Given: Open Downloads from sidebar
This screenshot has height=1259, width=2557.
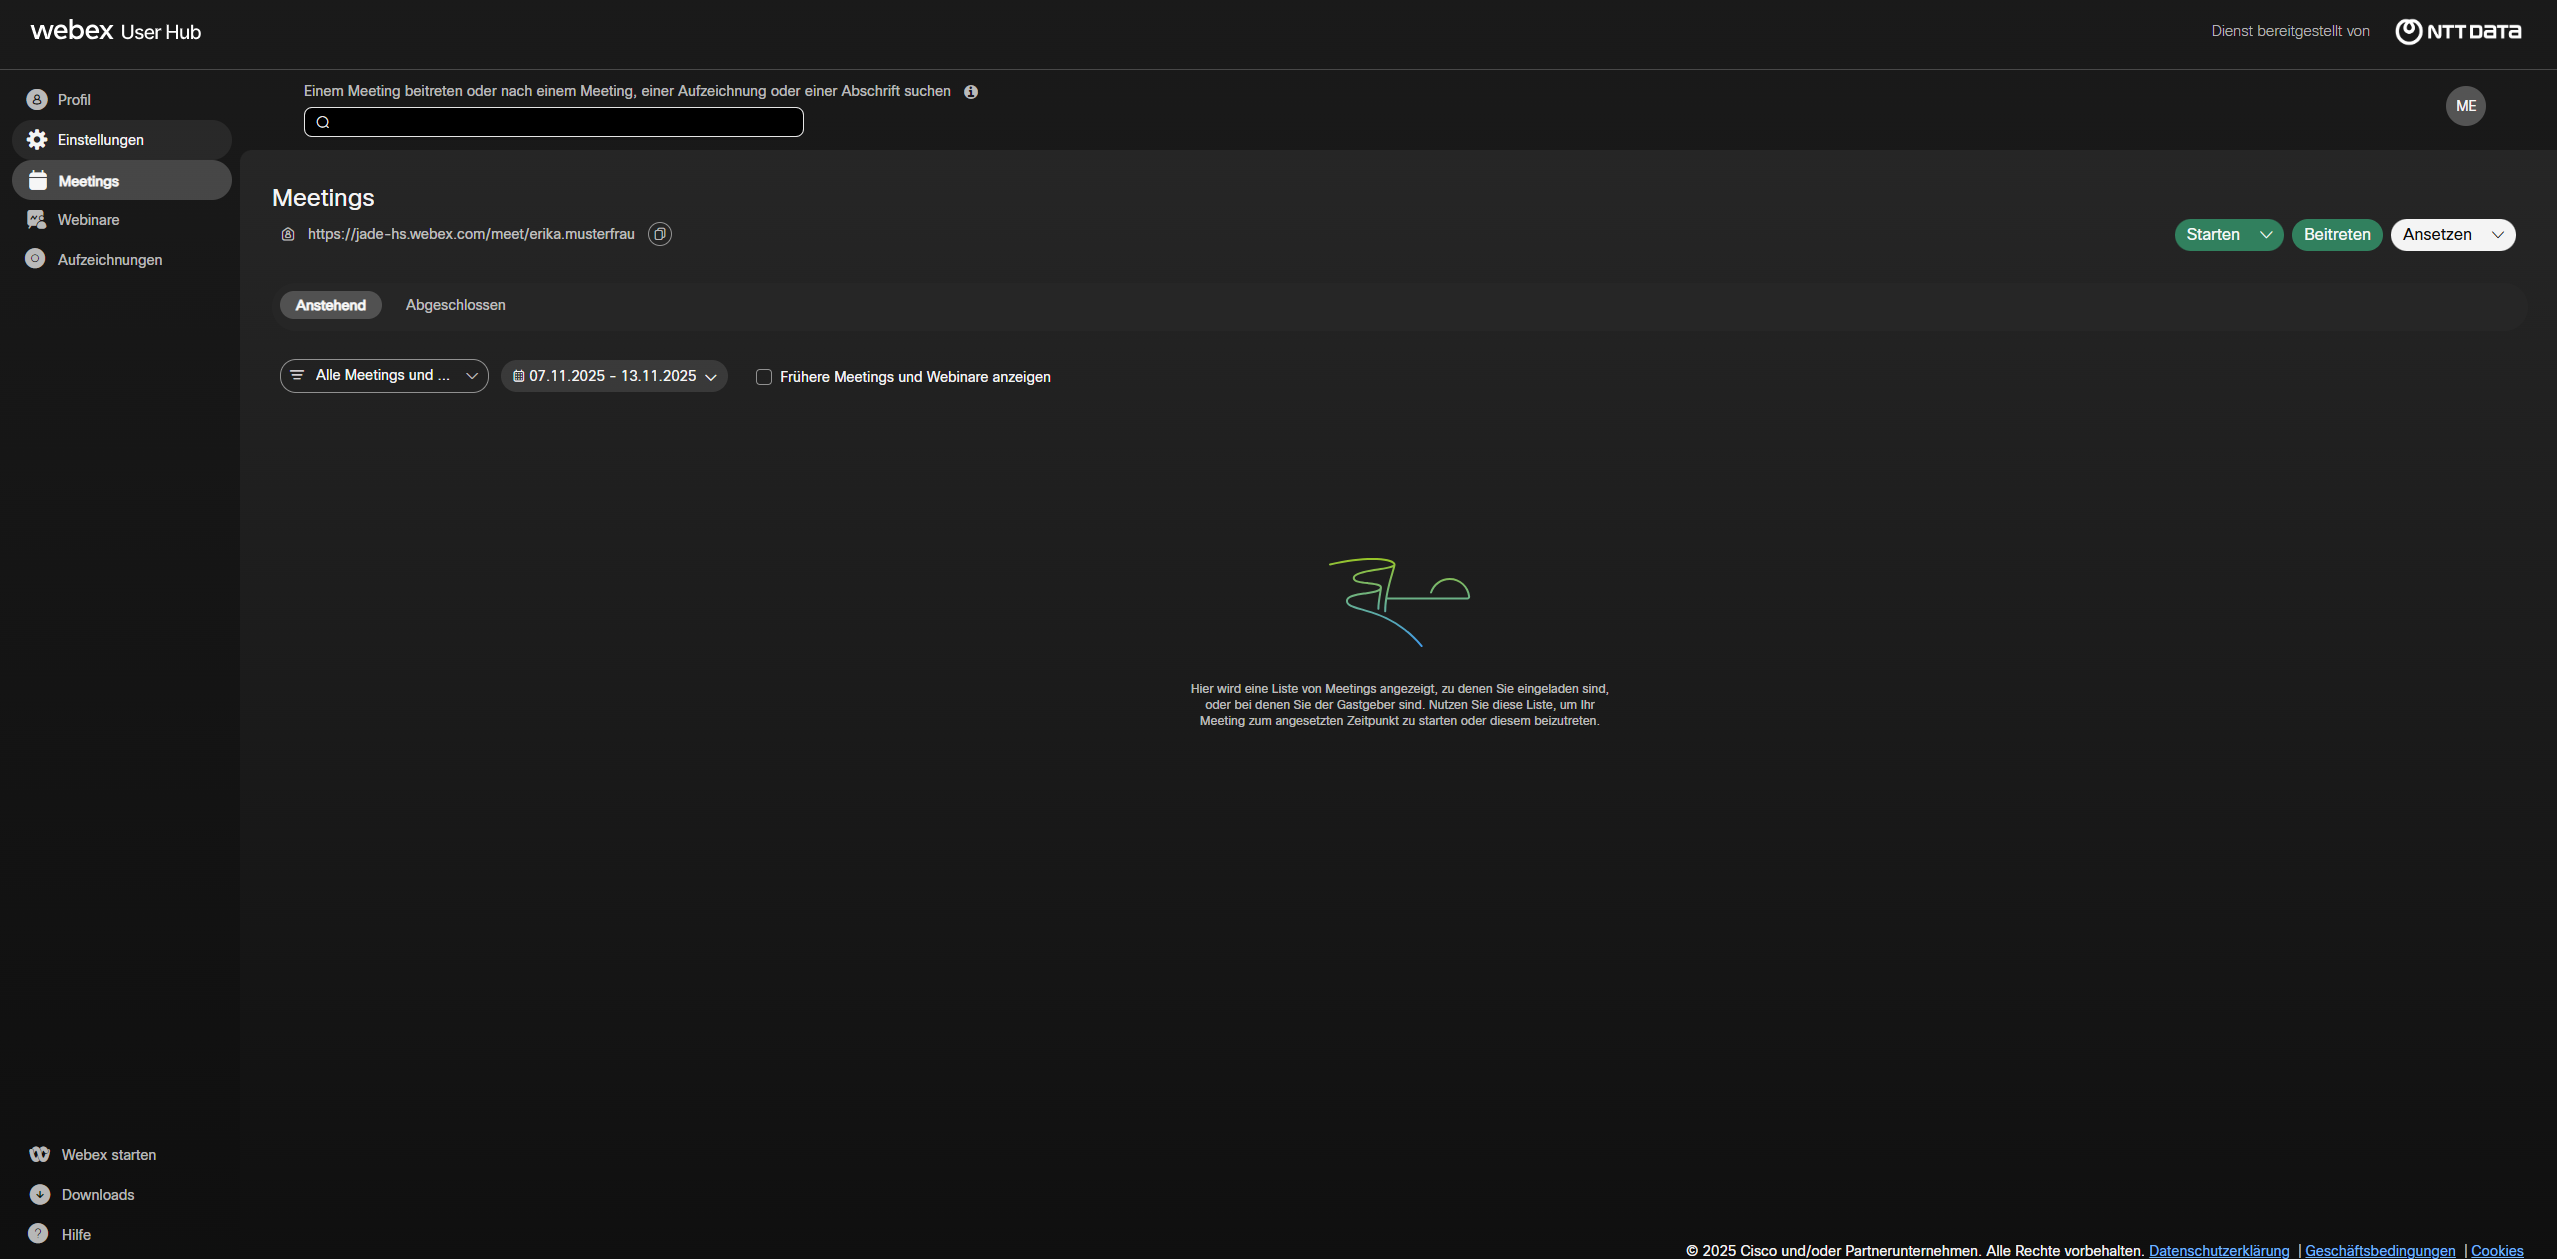Looking at the screenshot, I should (97, 1195).
